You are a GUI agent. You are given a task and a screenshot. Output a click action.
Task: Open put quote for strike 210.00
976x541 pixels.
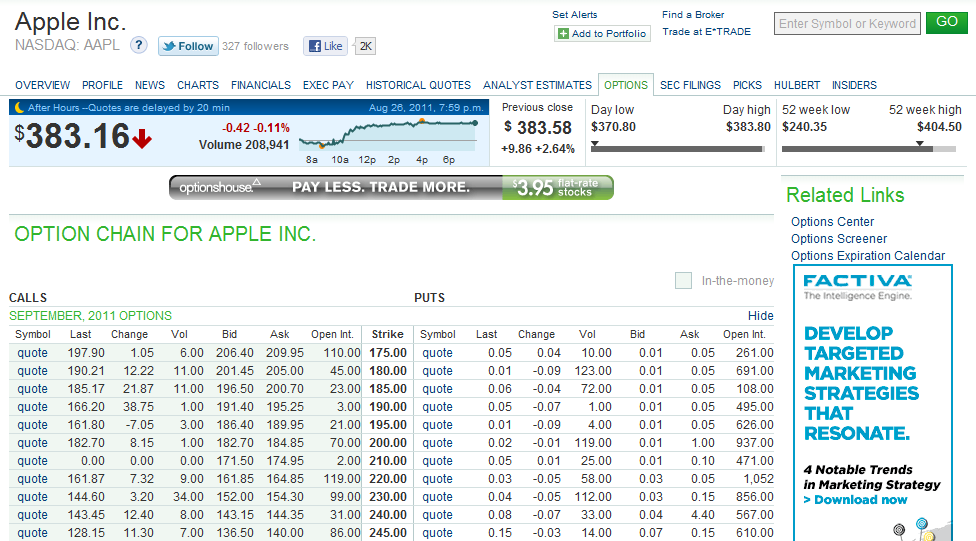point(437,461)
